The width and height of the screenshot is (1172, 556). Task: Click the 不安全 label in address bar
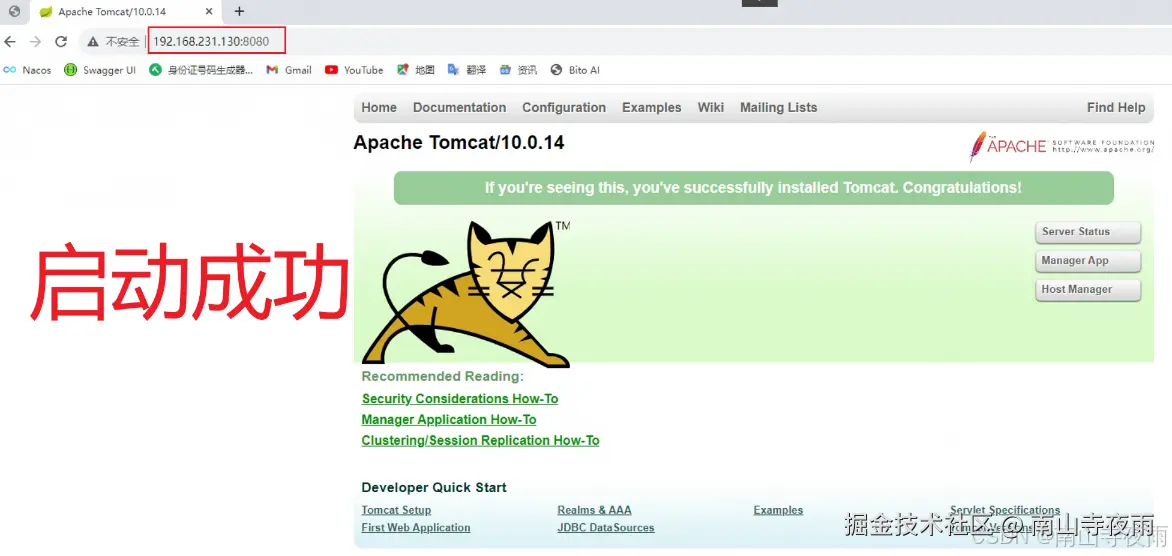pos(122,42)
